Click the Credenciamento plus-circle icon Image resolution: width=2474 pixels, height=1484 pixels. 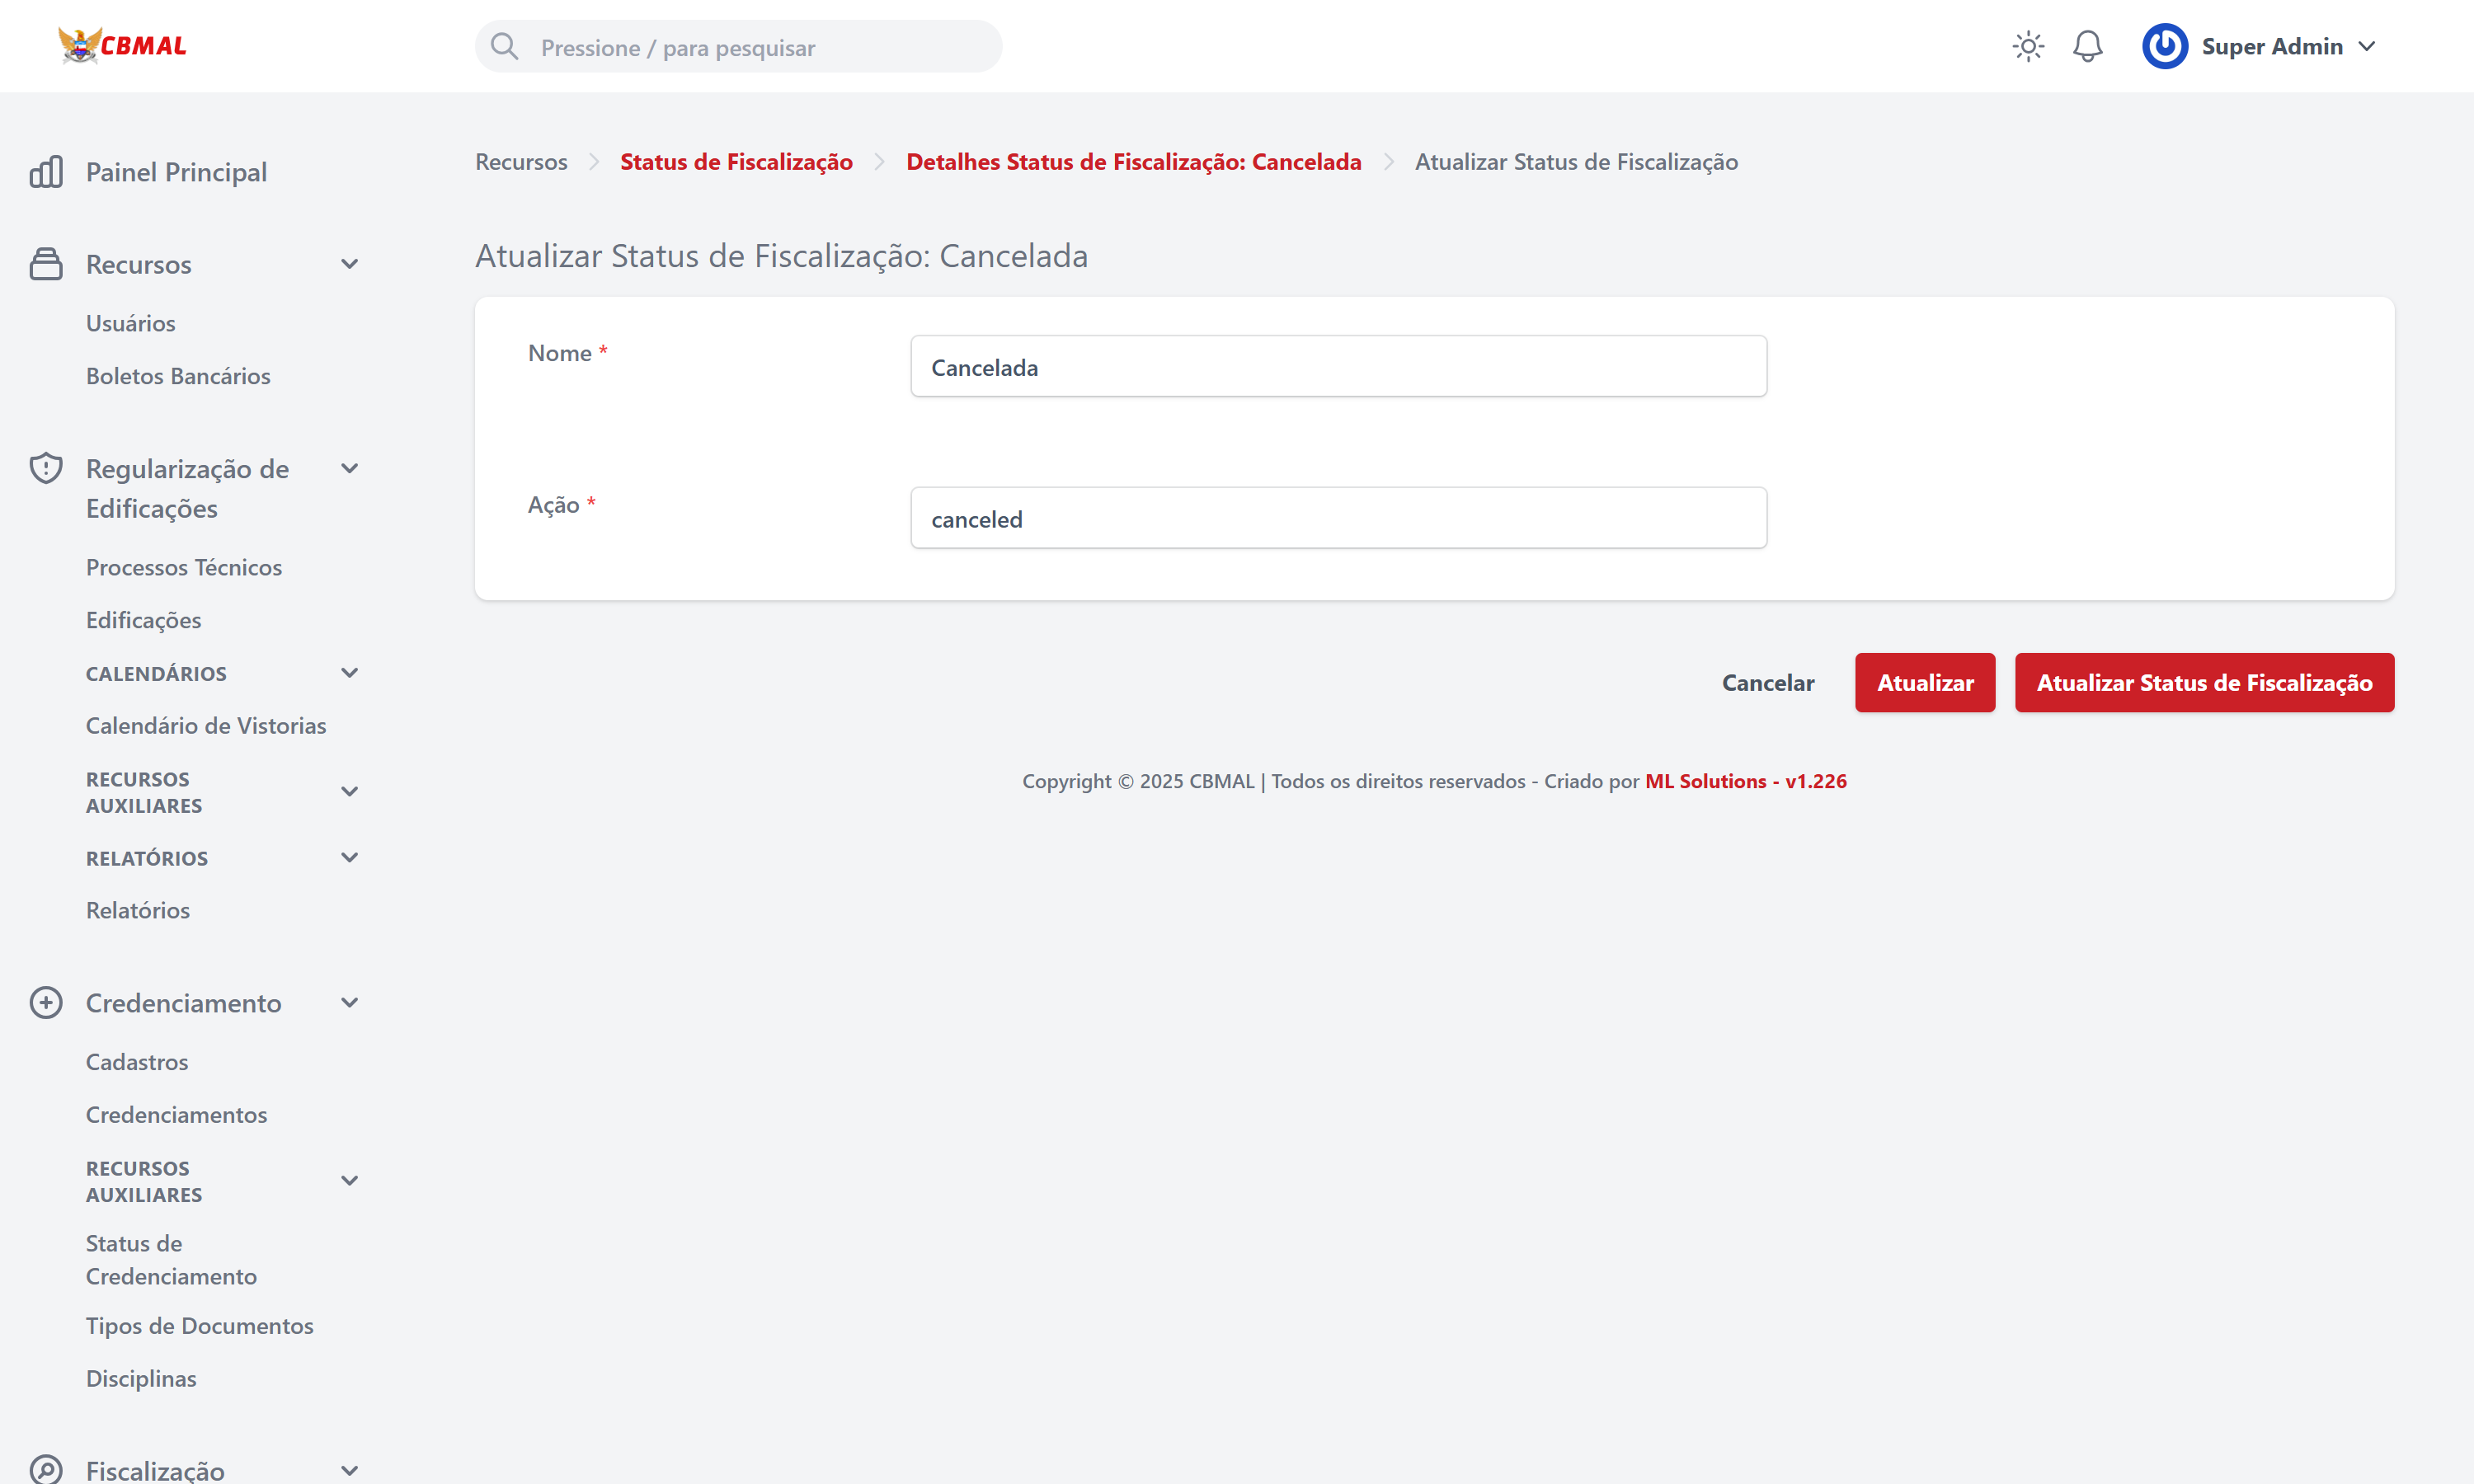[46, 1002]
